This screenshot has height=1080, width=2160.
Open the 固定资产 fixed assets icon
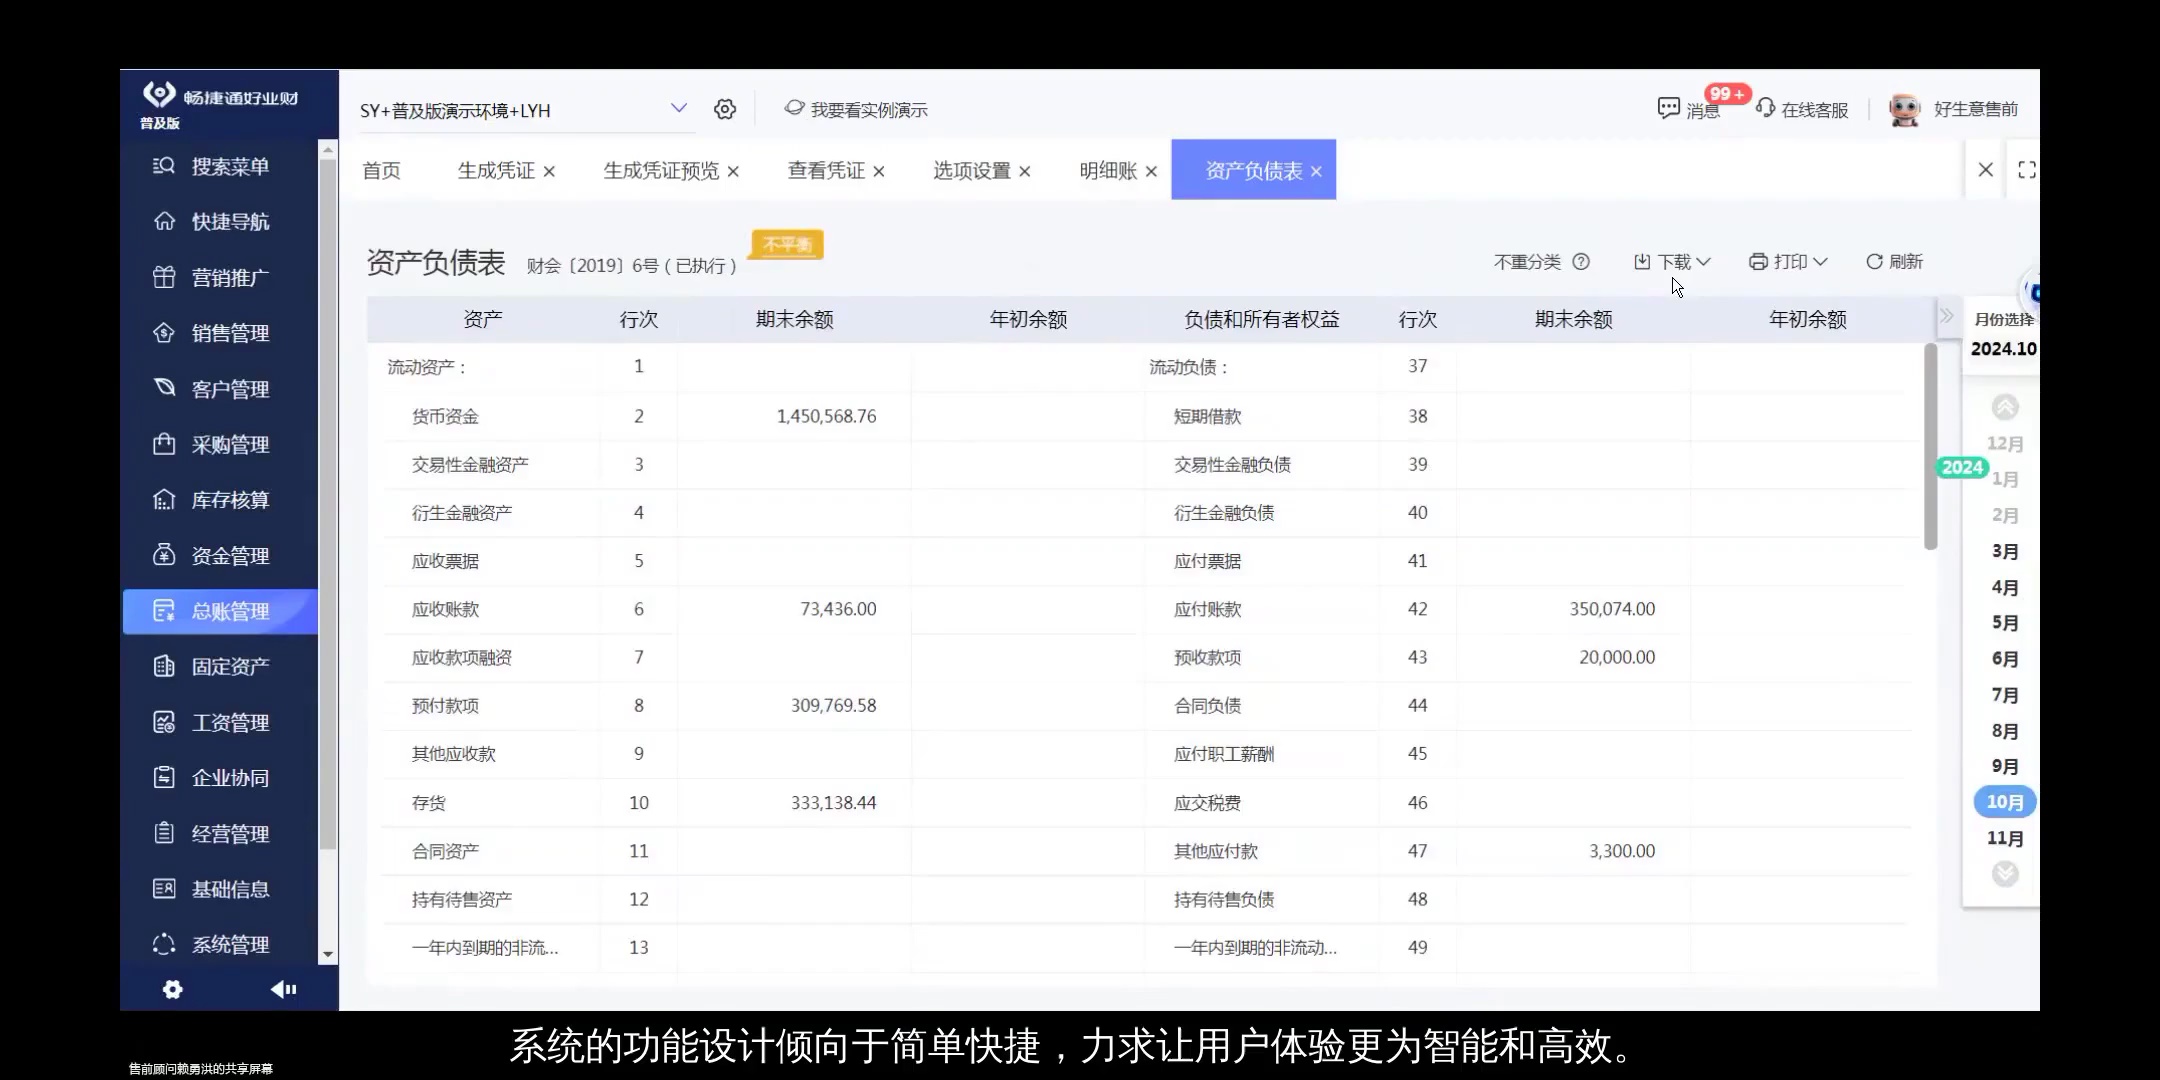165,666
